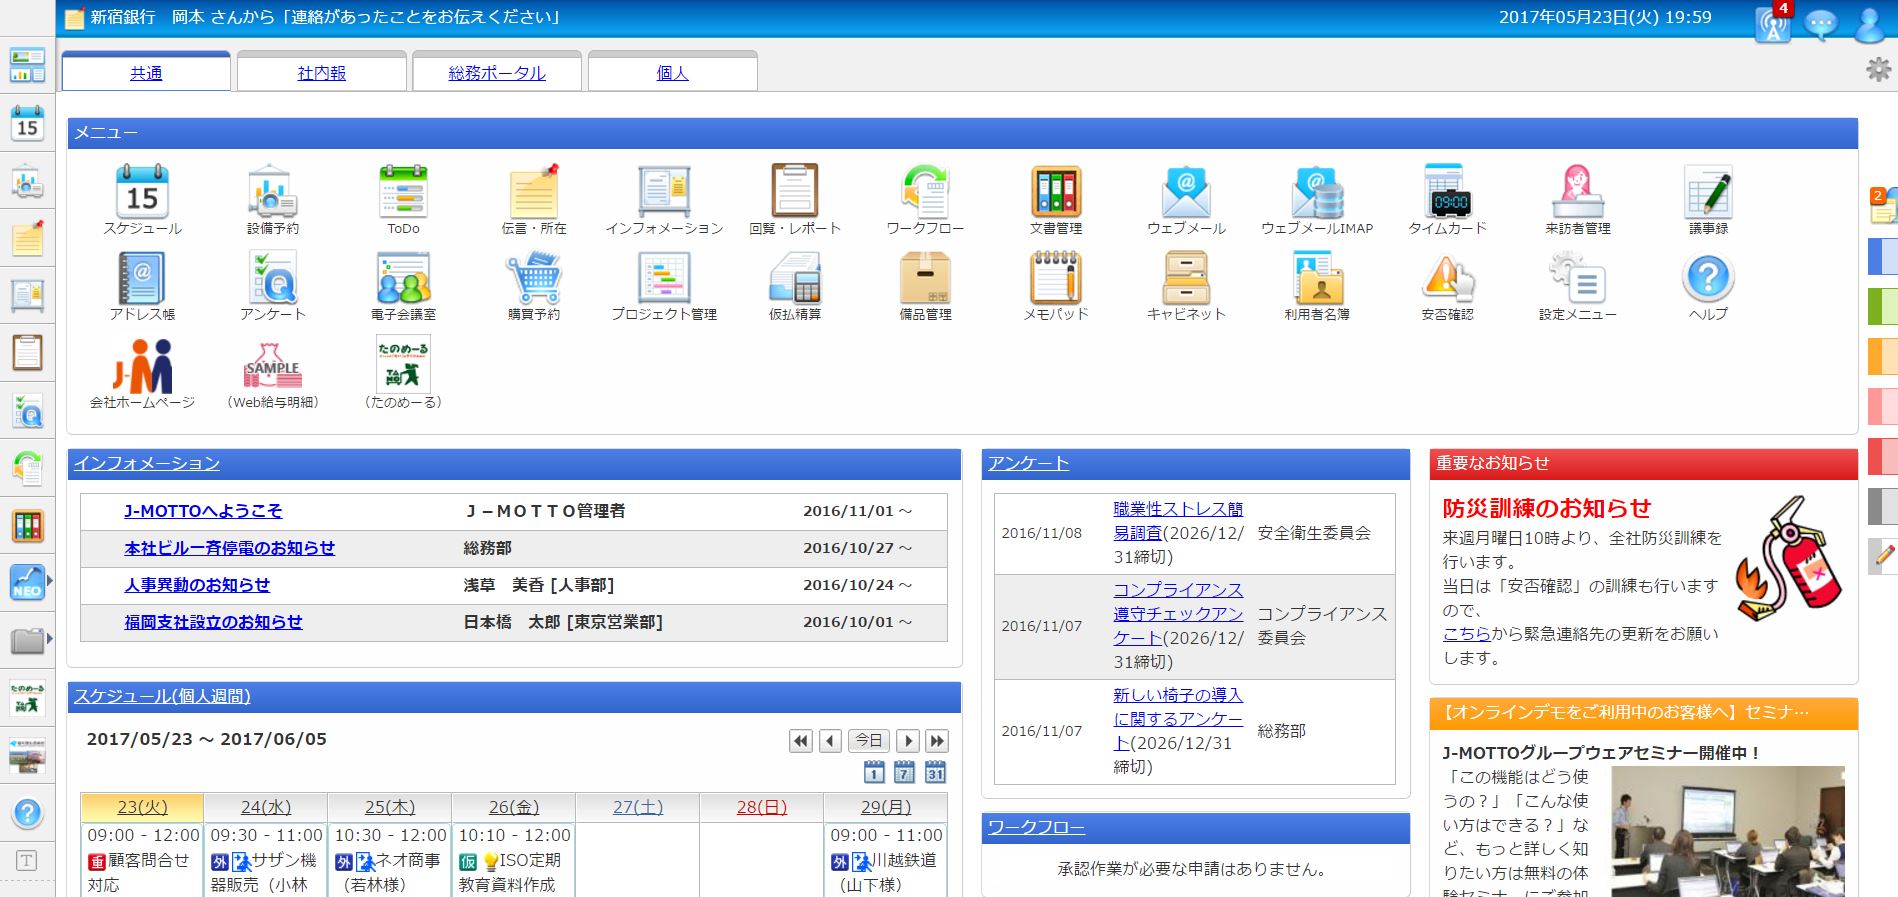This screenshot has width=1898, height=897.
Task: Launch ウェブメール from the menu
Action: 1186,192
